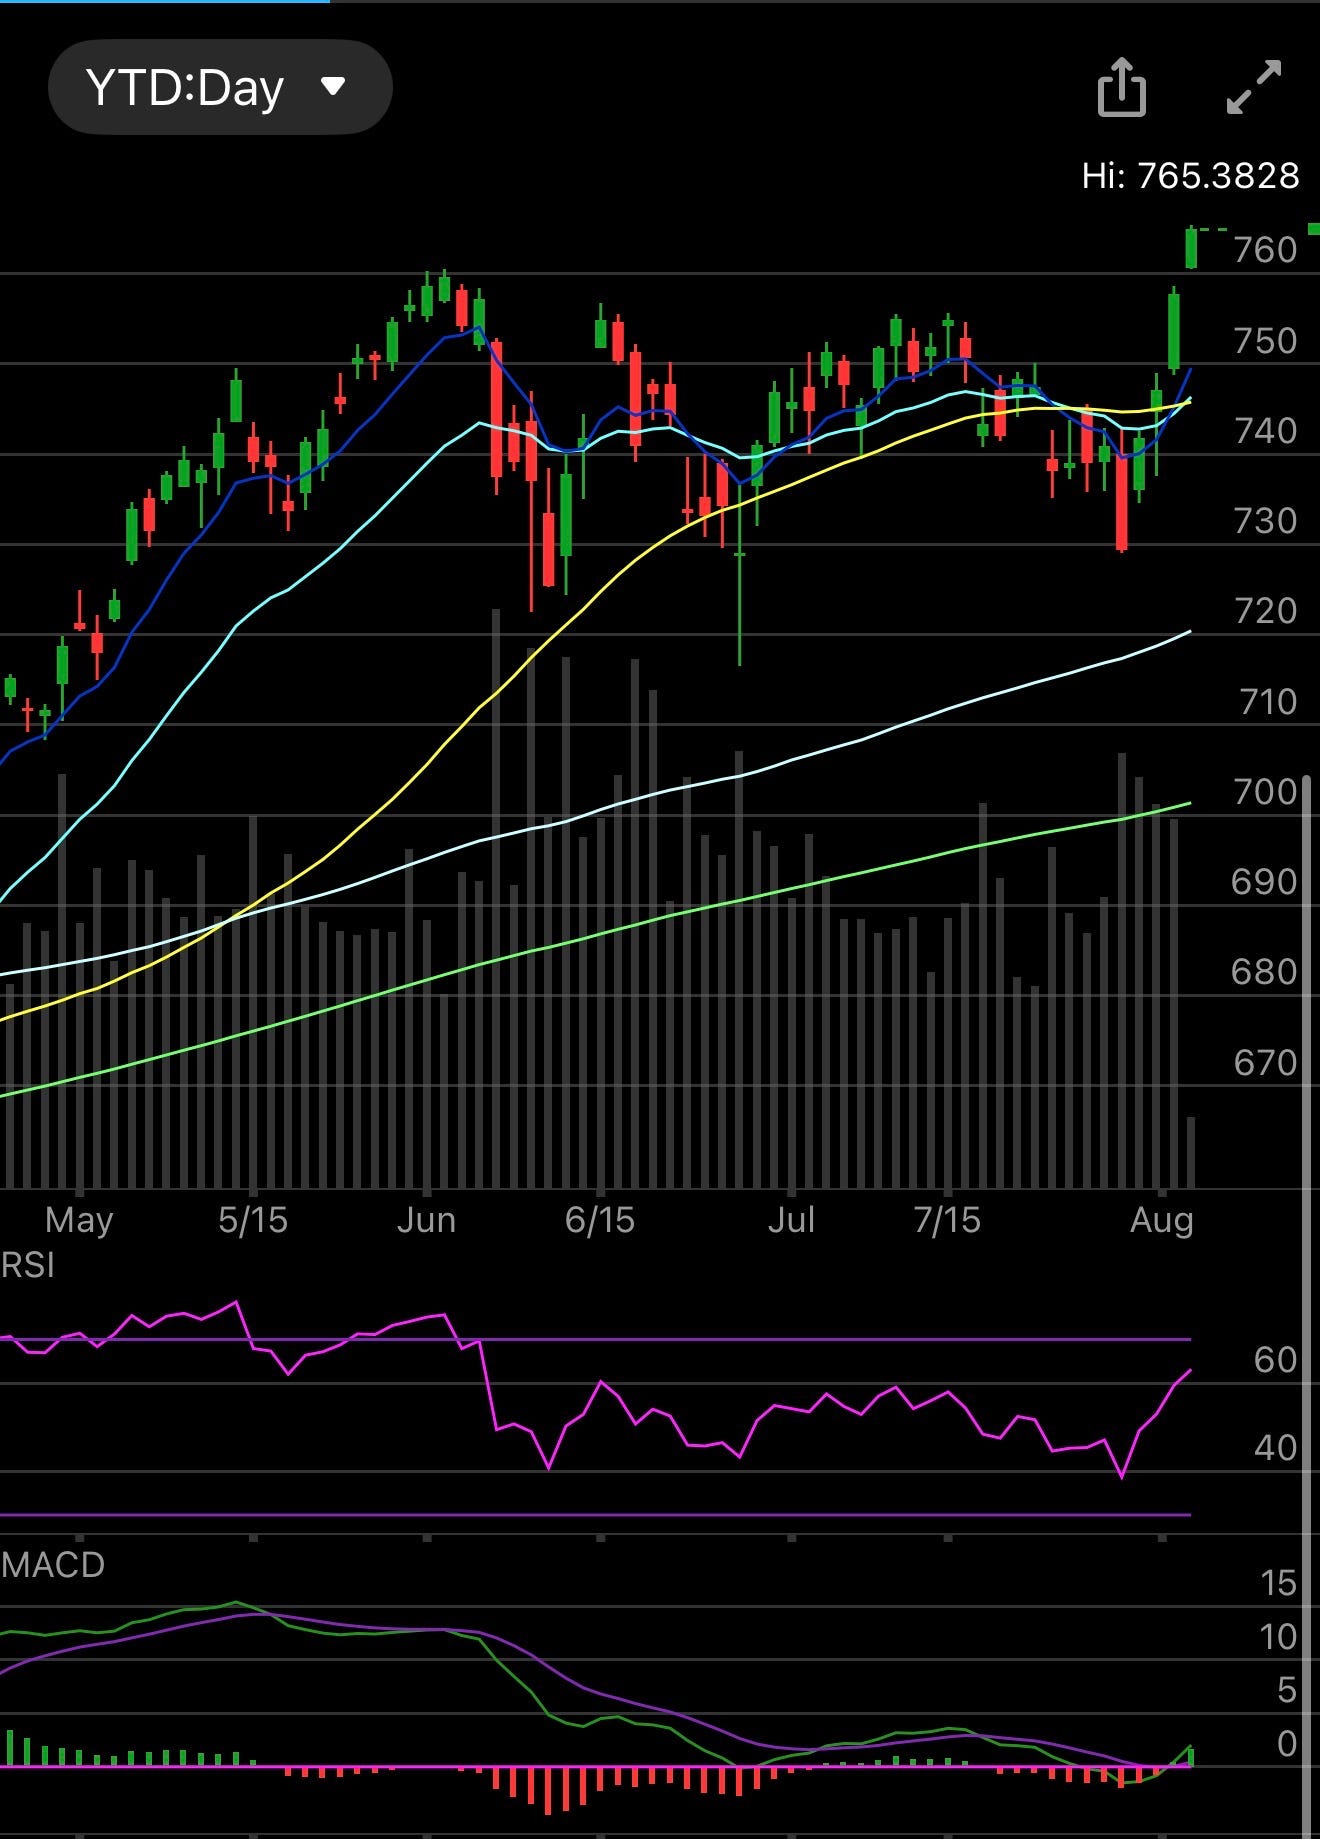
Task: Select the 'Jun' date axis label
Action: point(426,1220)
